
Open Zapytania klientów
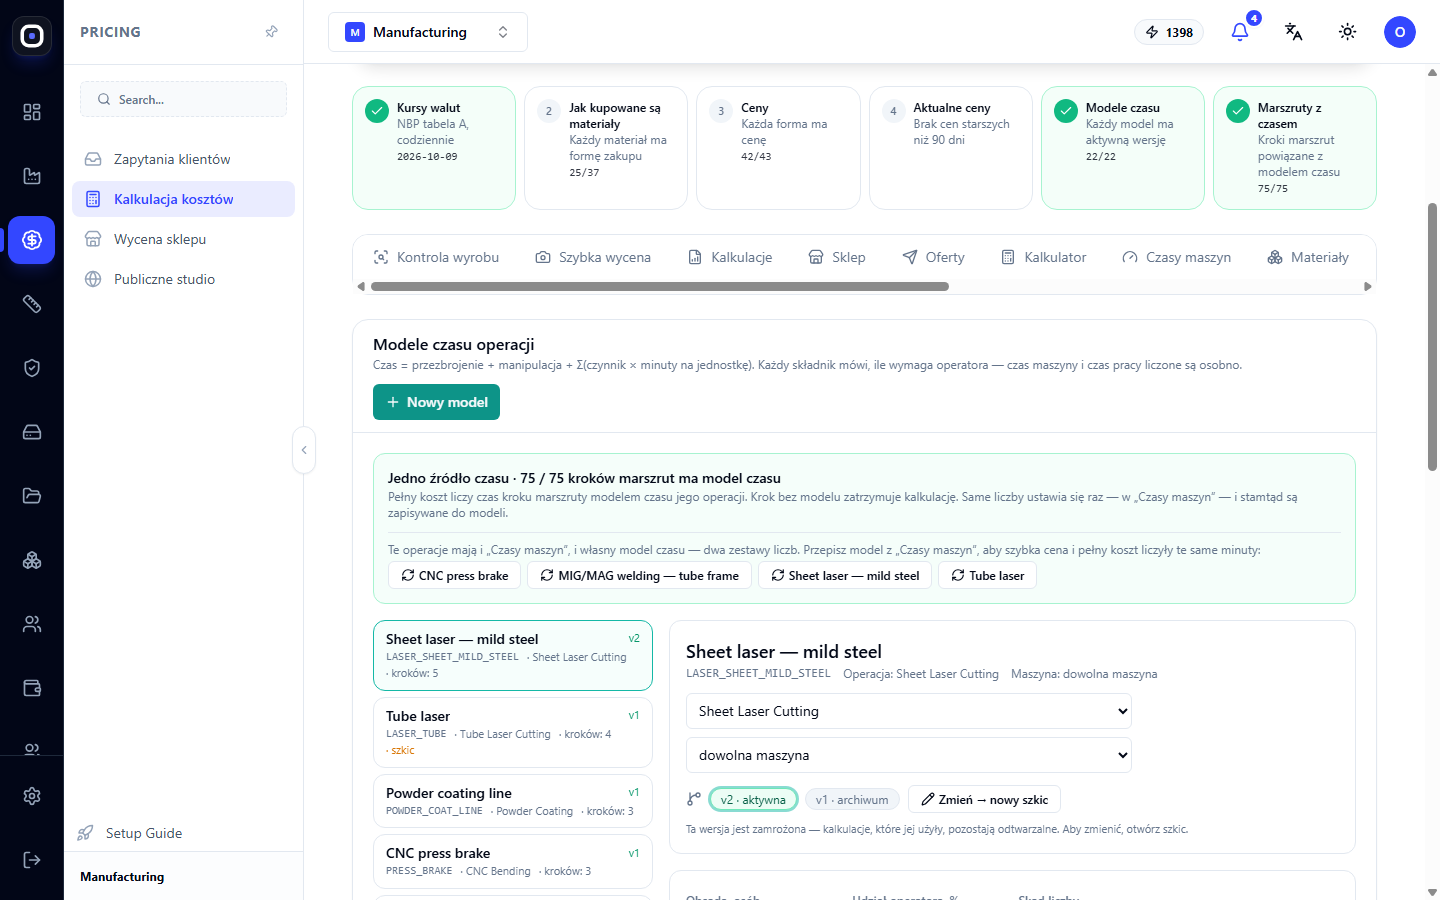click(183, 159)
